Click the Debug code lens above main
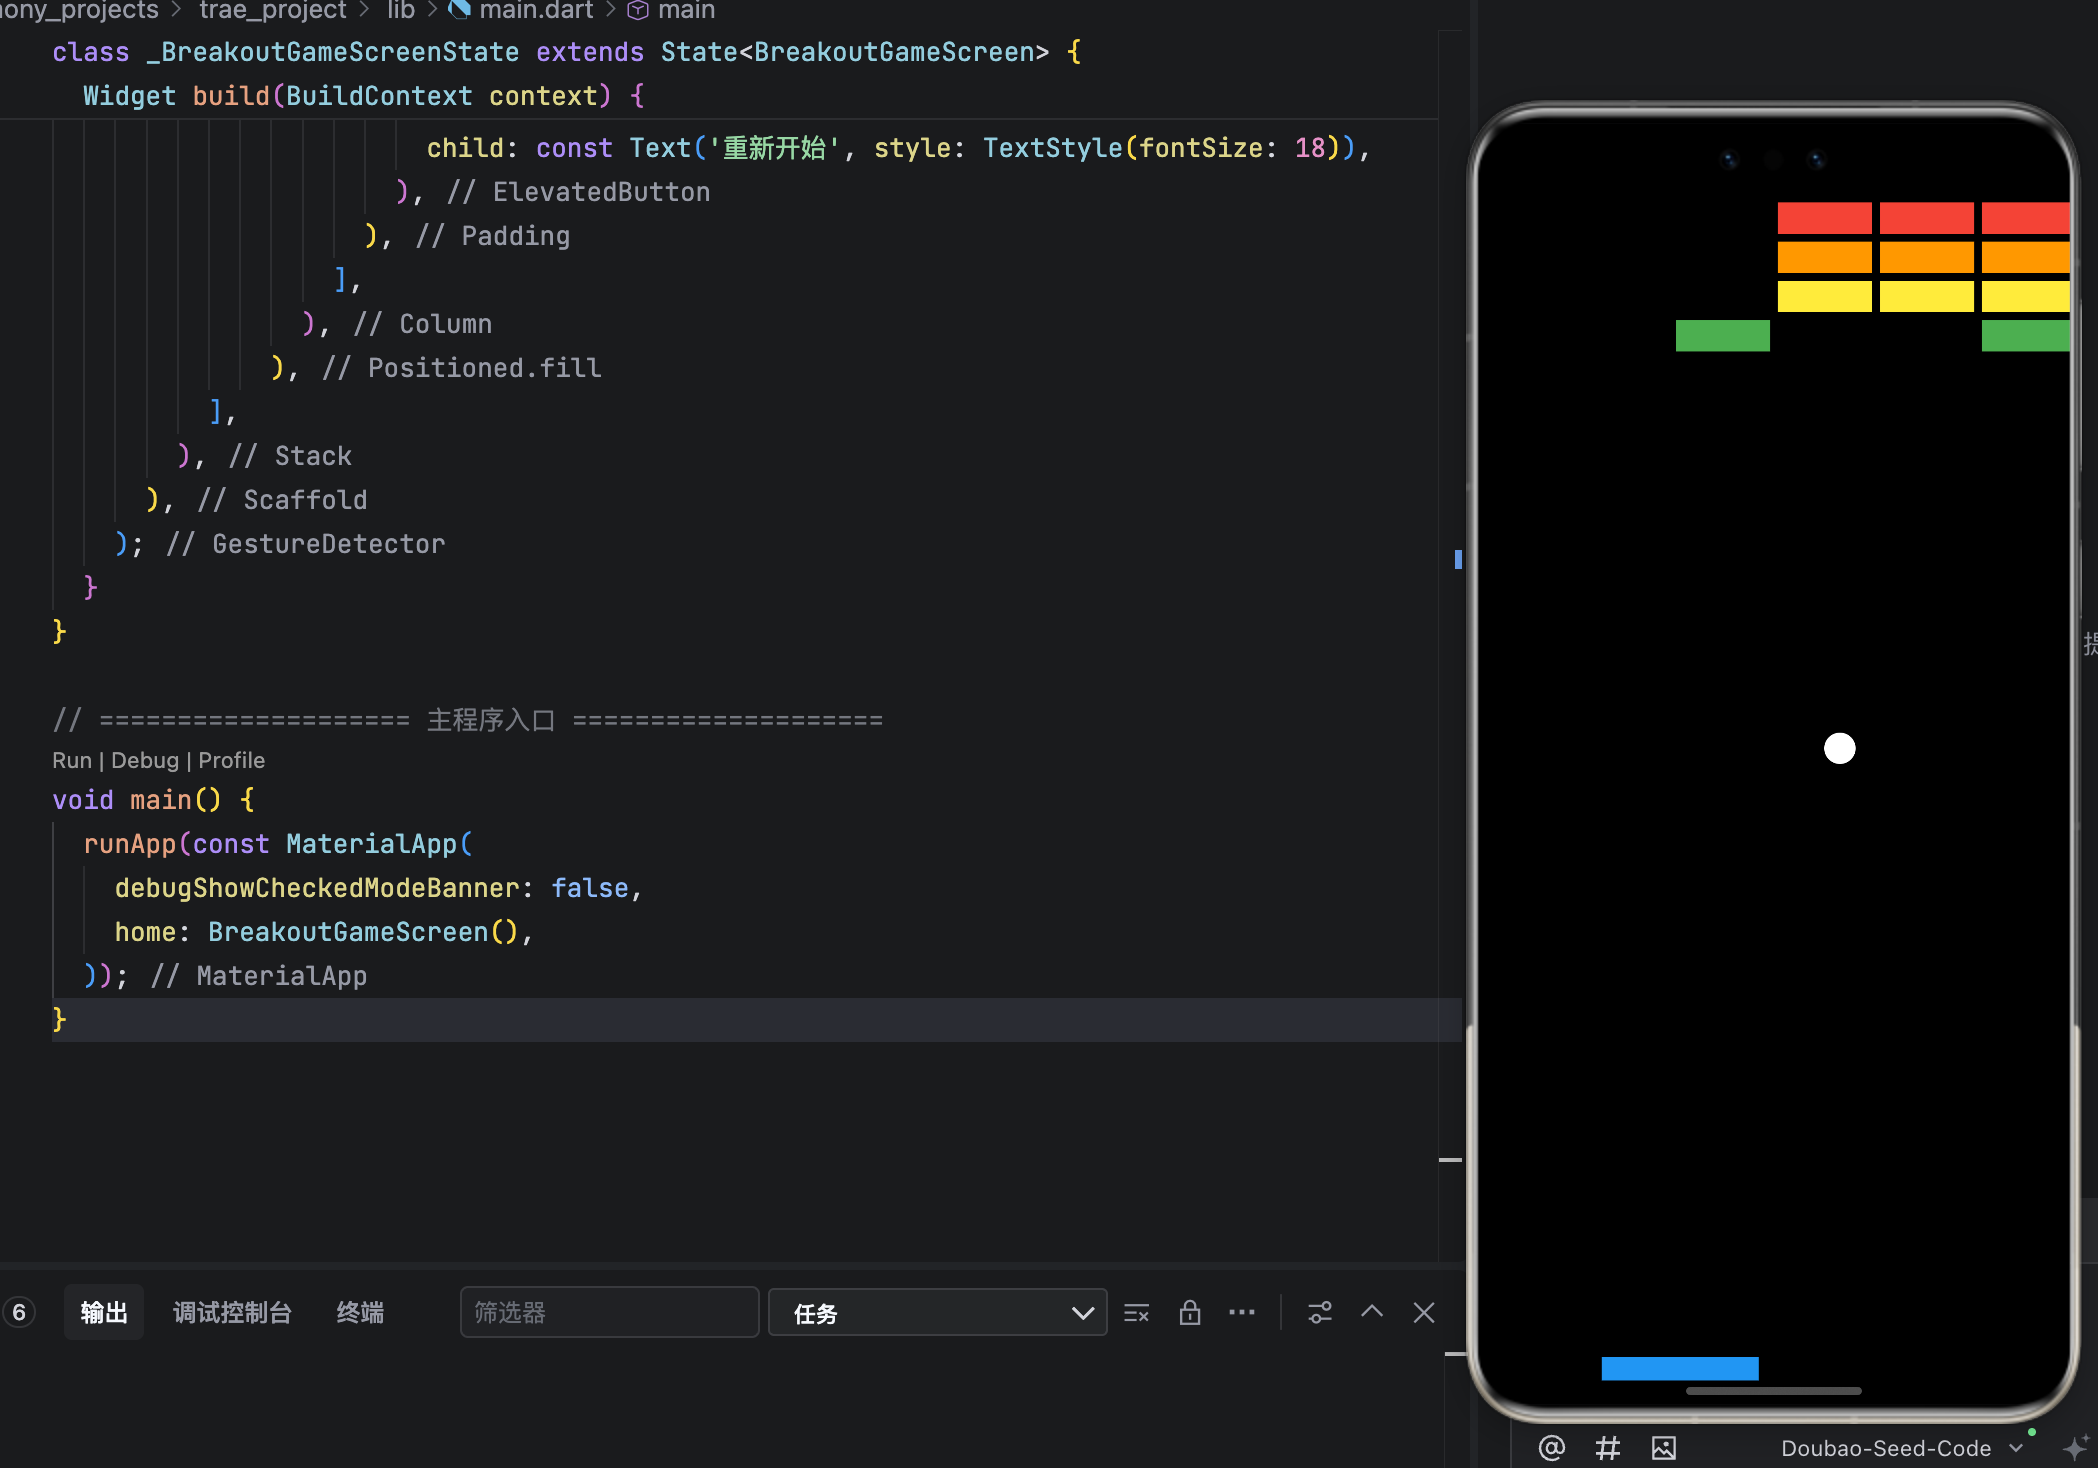The height and width of the screenshot is (1468, 2098). tap(144, 760)
